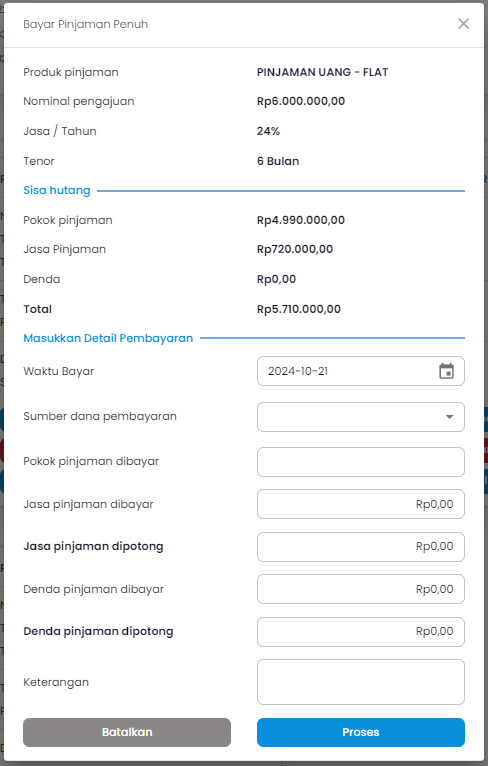Click the Masukkan Detail Pembayaran heading

tap(108, 338)
